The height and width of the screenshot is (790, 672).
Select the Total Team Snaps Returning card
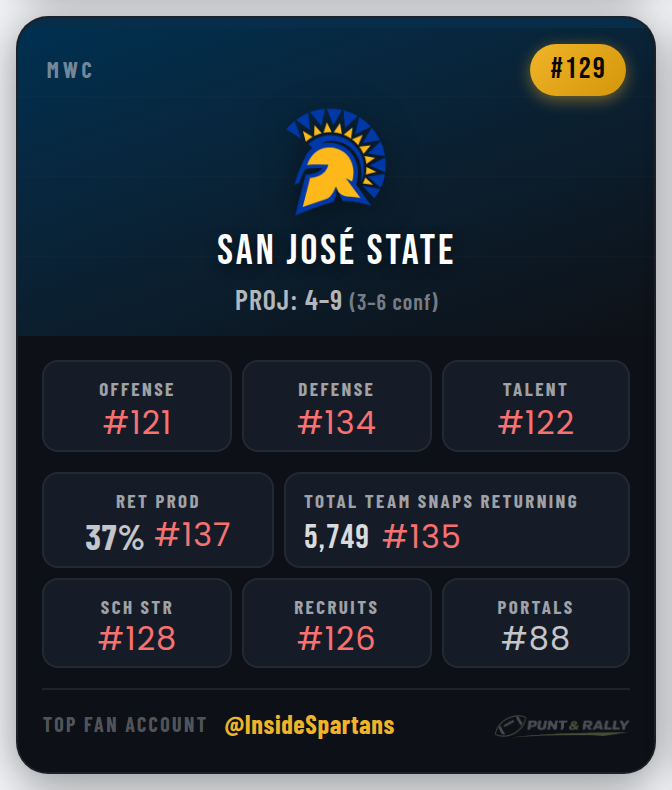(457, 520)
